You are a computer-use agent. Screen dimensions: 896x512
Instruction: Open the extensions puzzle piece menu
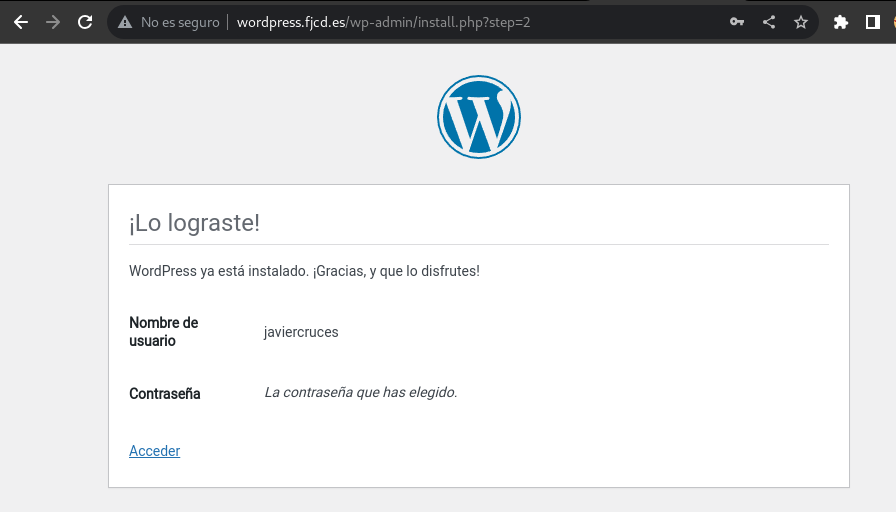tap(841, 22)
